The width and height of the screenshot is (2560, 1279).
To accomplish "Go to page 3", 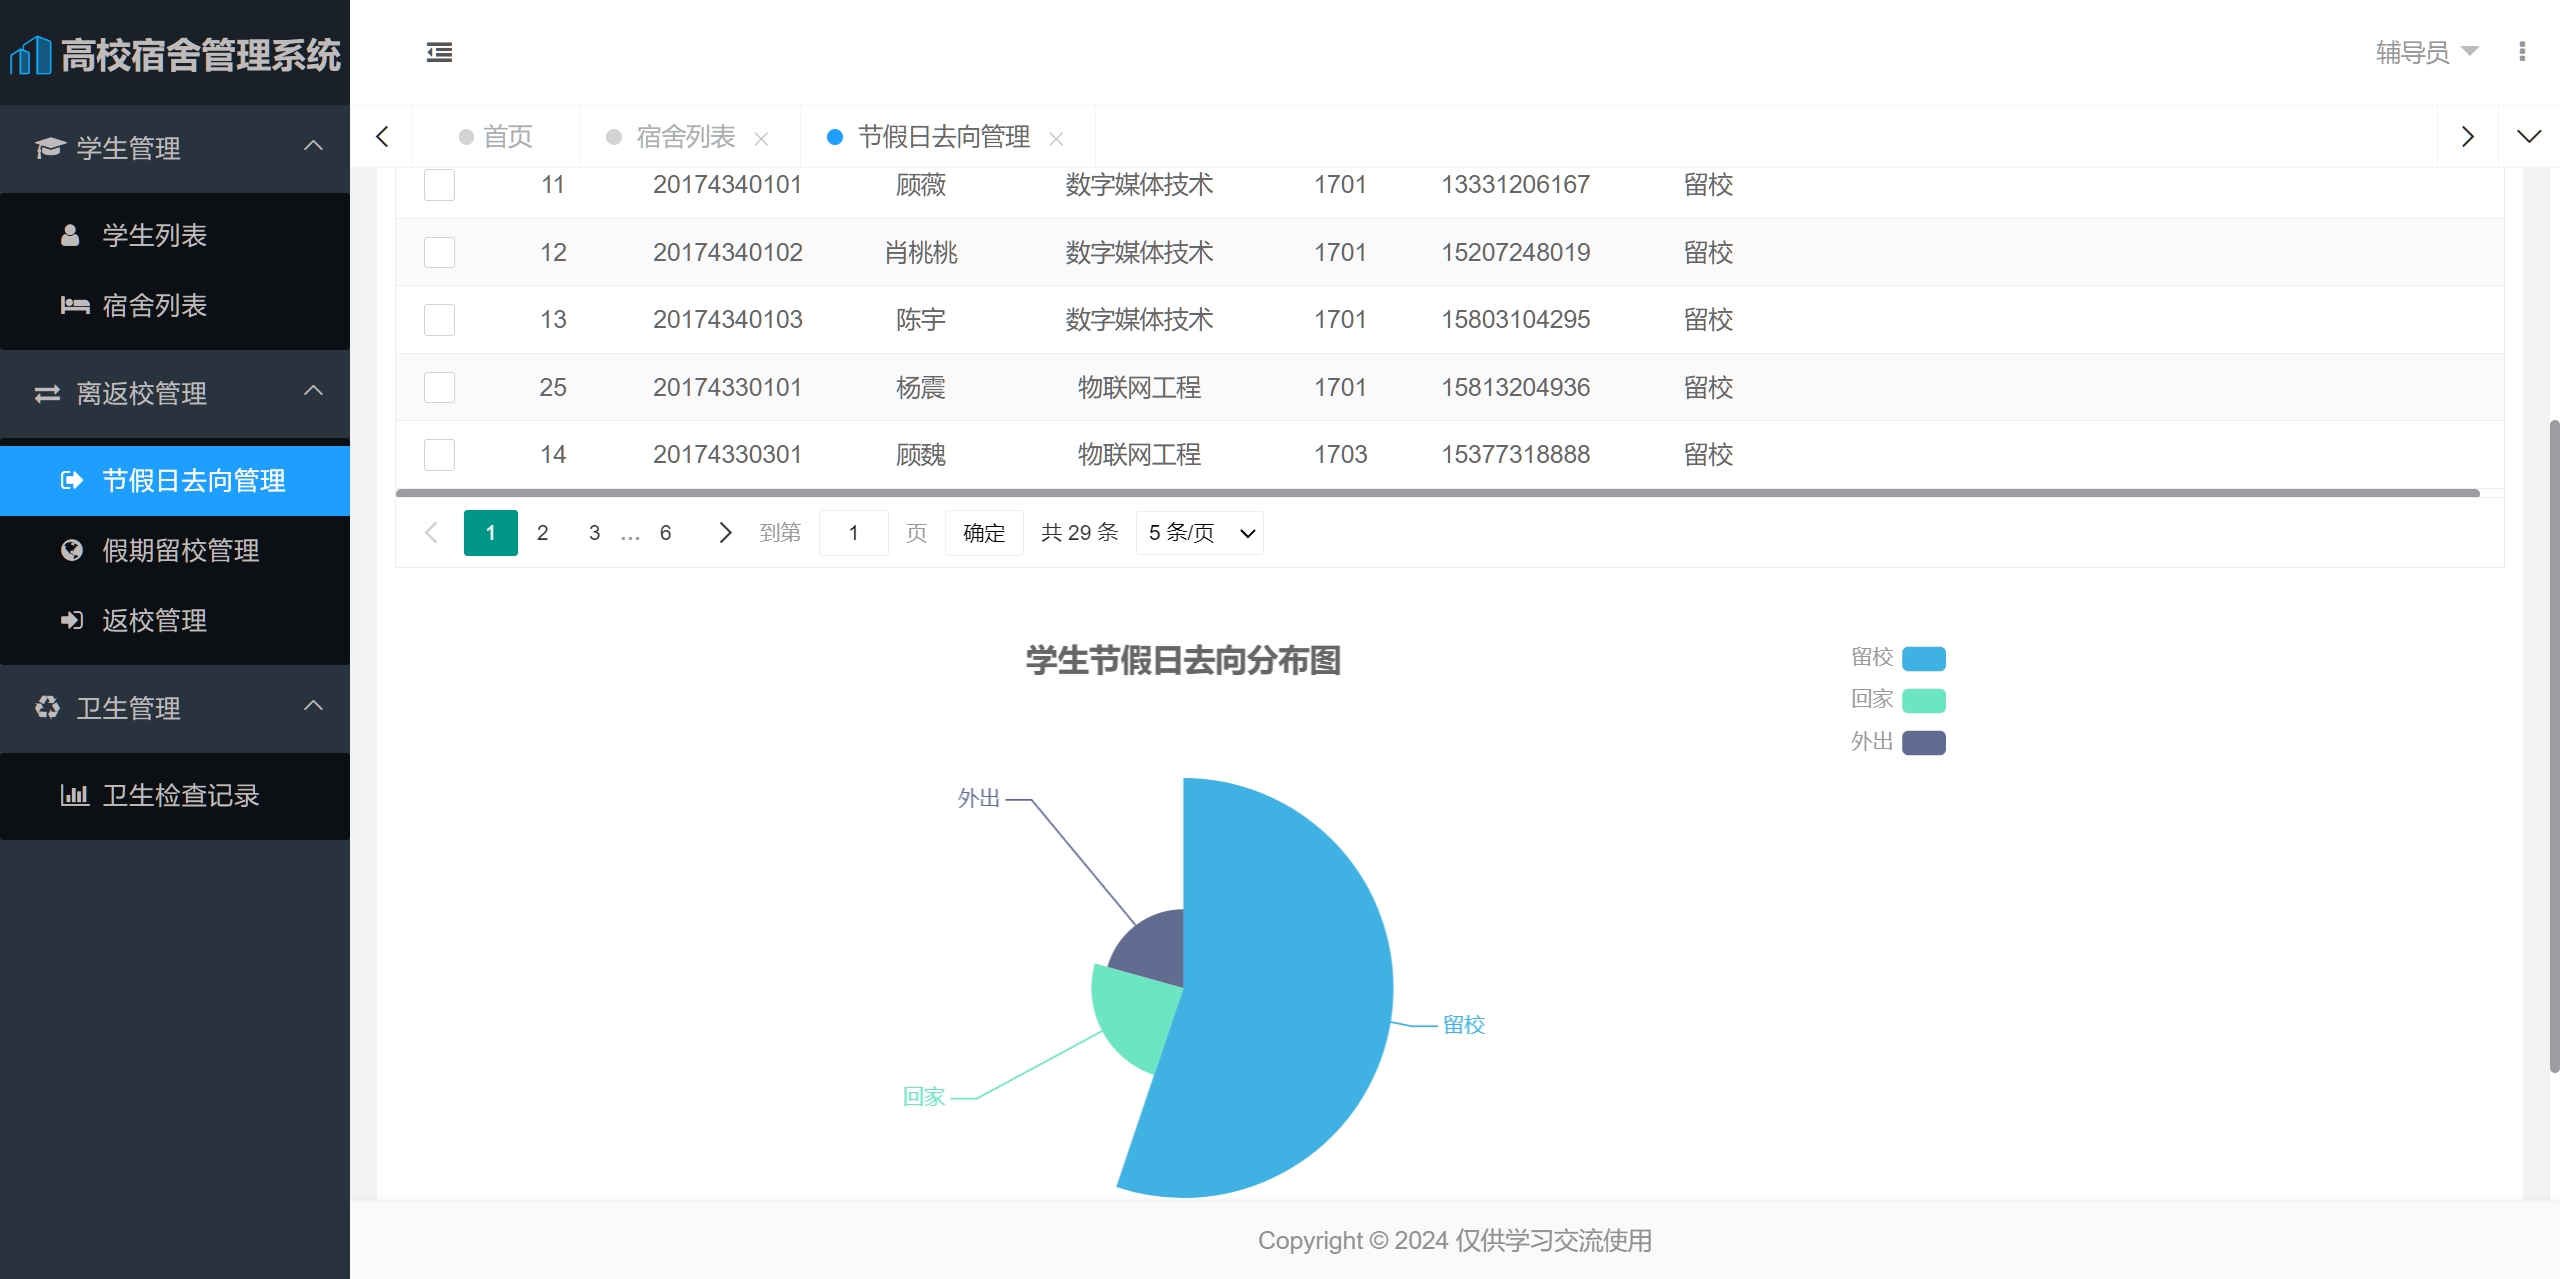I will [x=594, y=533].
